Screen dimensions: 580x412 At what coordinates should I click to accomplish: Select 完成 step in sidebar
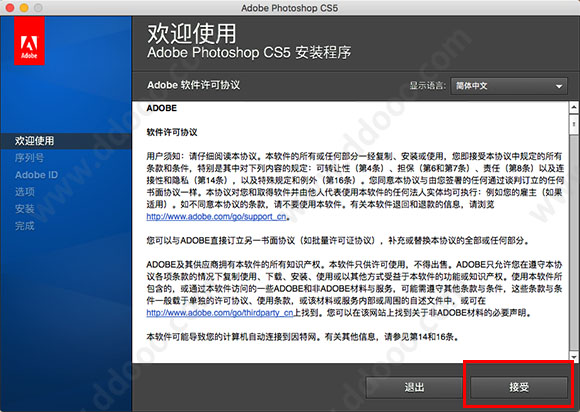(x=25, y=226)
